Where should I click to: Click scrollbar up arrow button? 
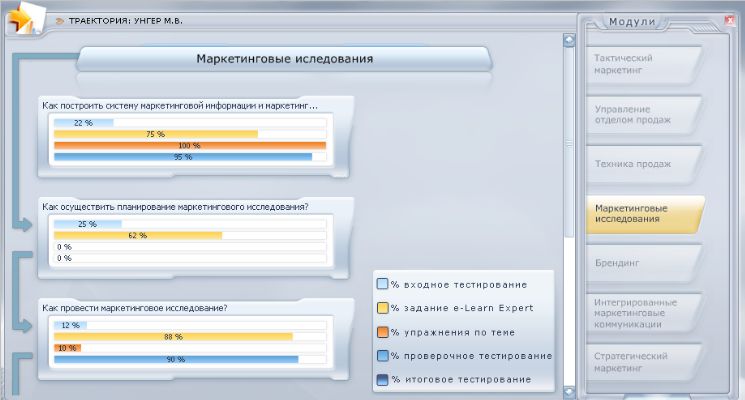(569, 42)
